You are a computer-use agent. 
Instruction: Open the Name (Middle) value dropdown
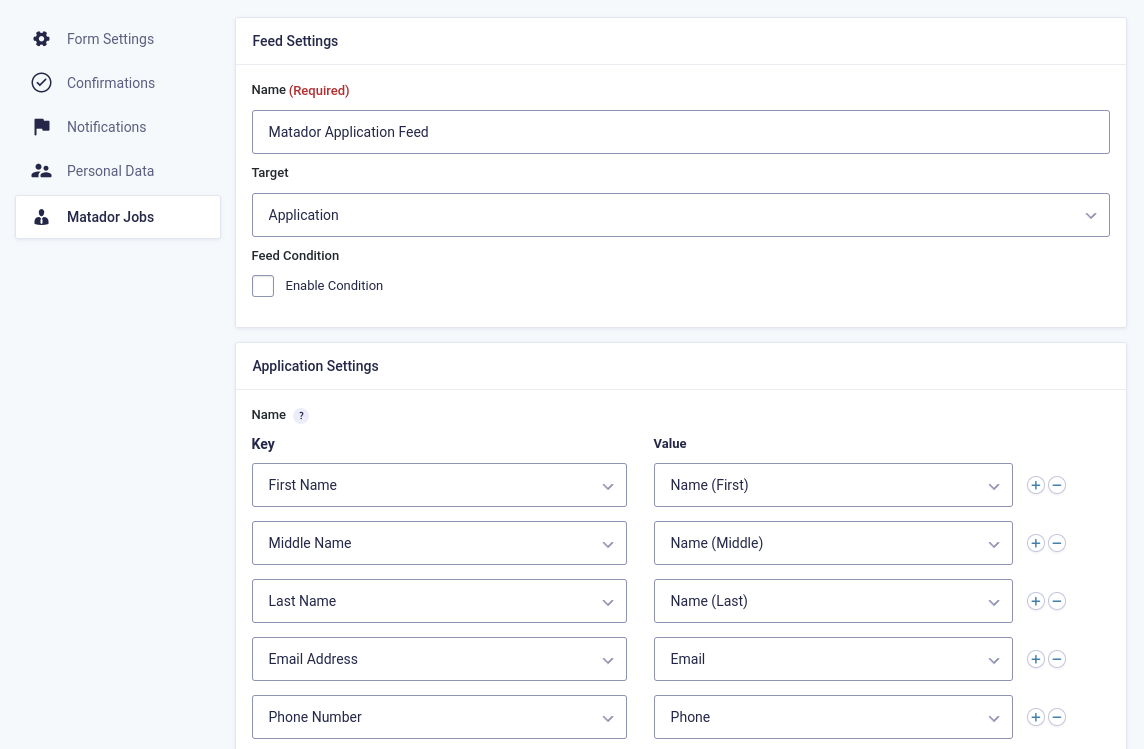833,543
